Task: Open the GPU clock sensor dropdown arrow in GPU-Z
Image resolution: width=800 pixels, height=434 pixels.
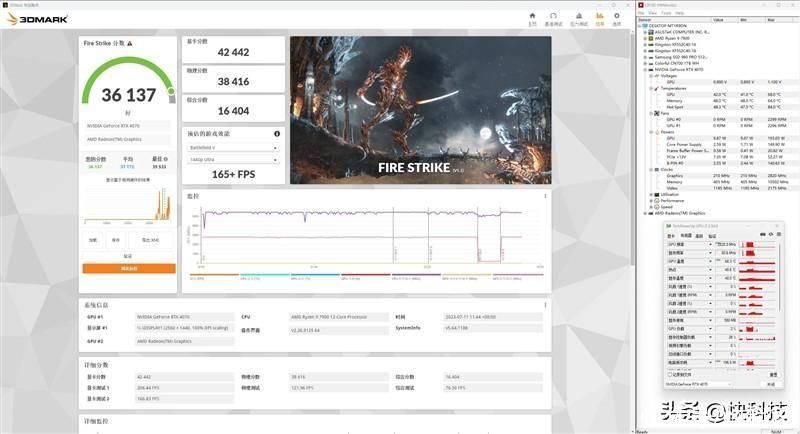Action: pyautogui.click(x=710, y=244)
